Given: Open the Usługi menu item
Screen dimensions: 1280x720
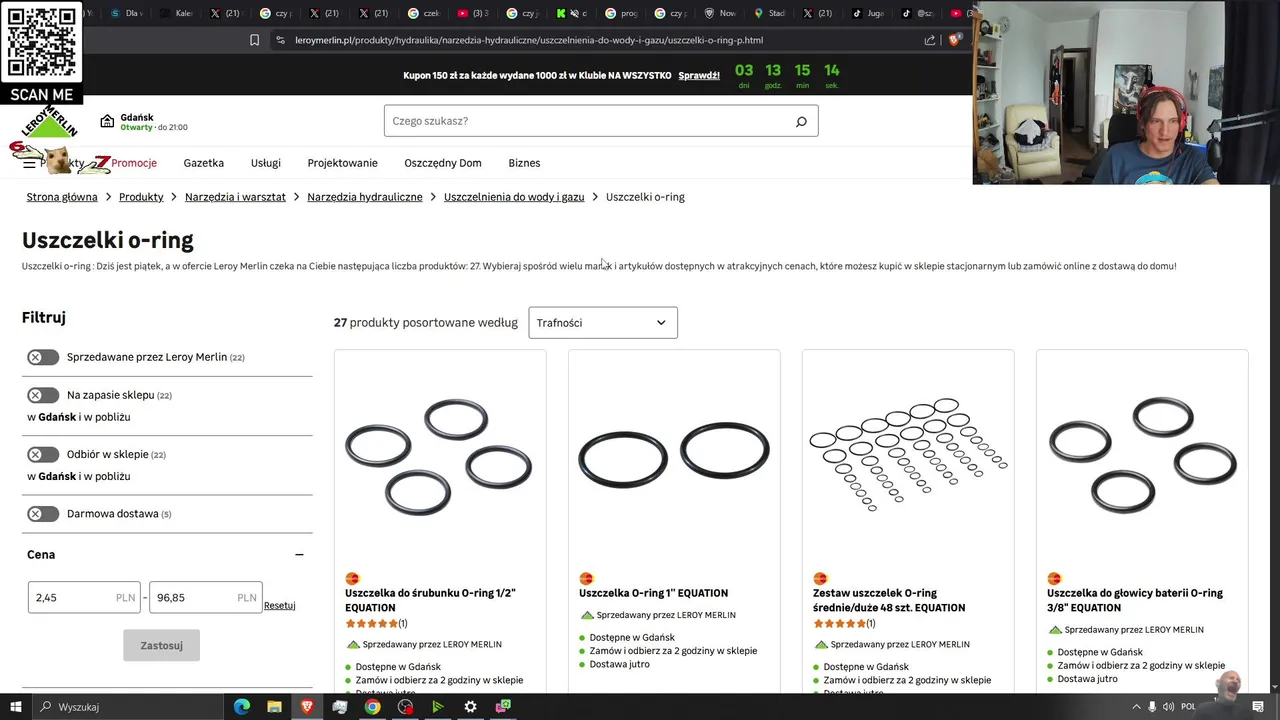Looking at the screenshot, I should coord(266,163).
